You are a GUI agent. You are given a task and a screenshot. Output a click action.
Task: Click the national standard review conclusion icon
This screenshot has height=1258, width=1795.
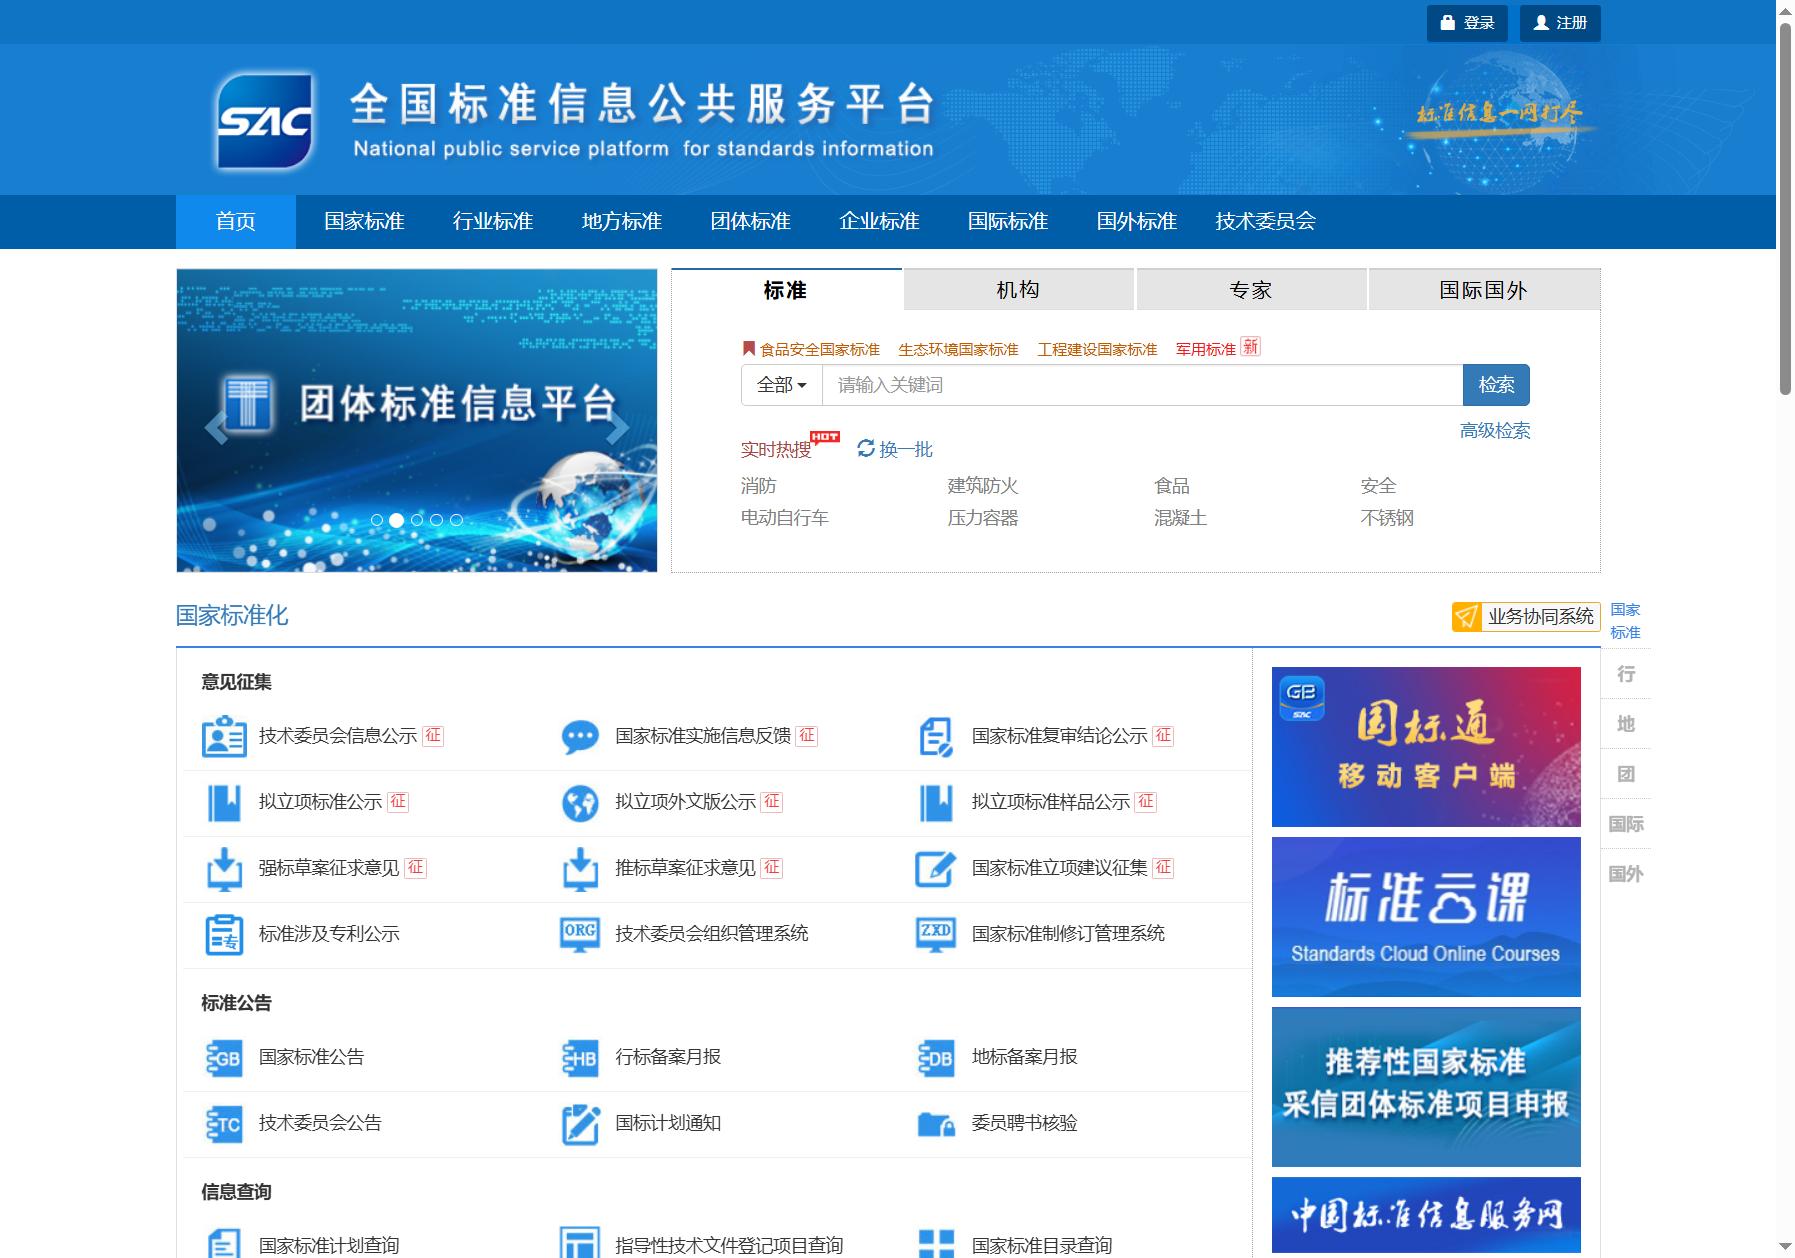pos(936,737)
